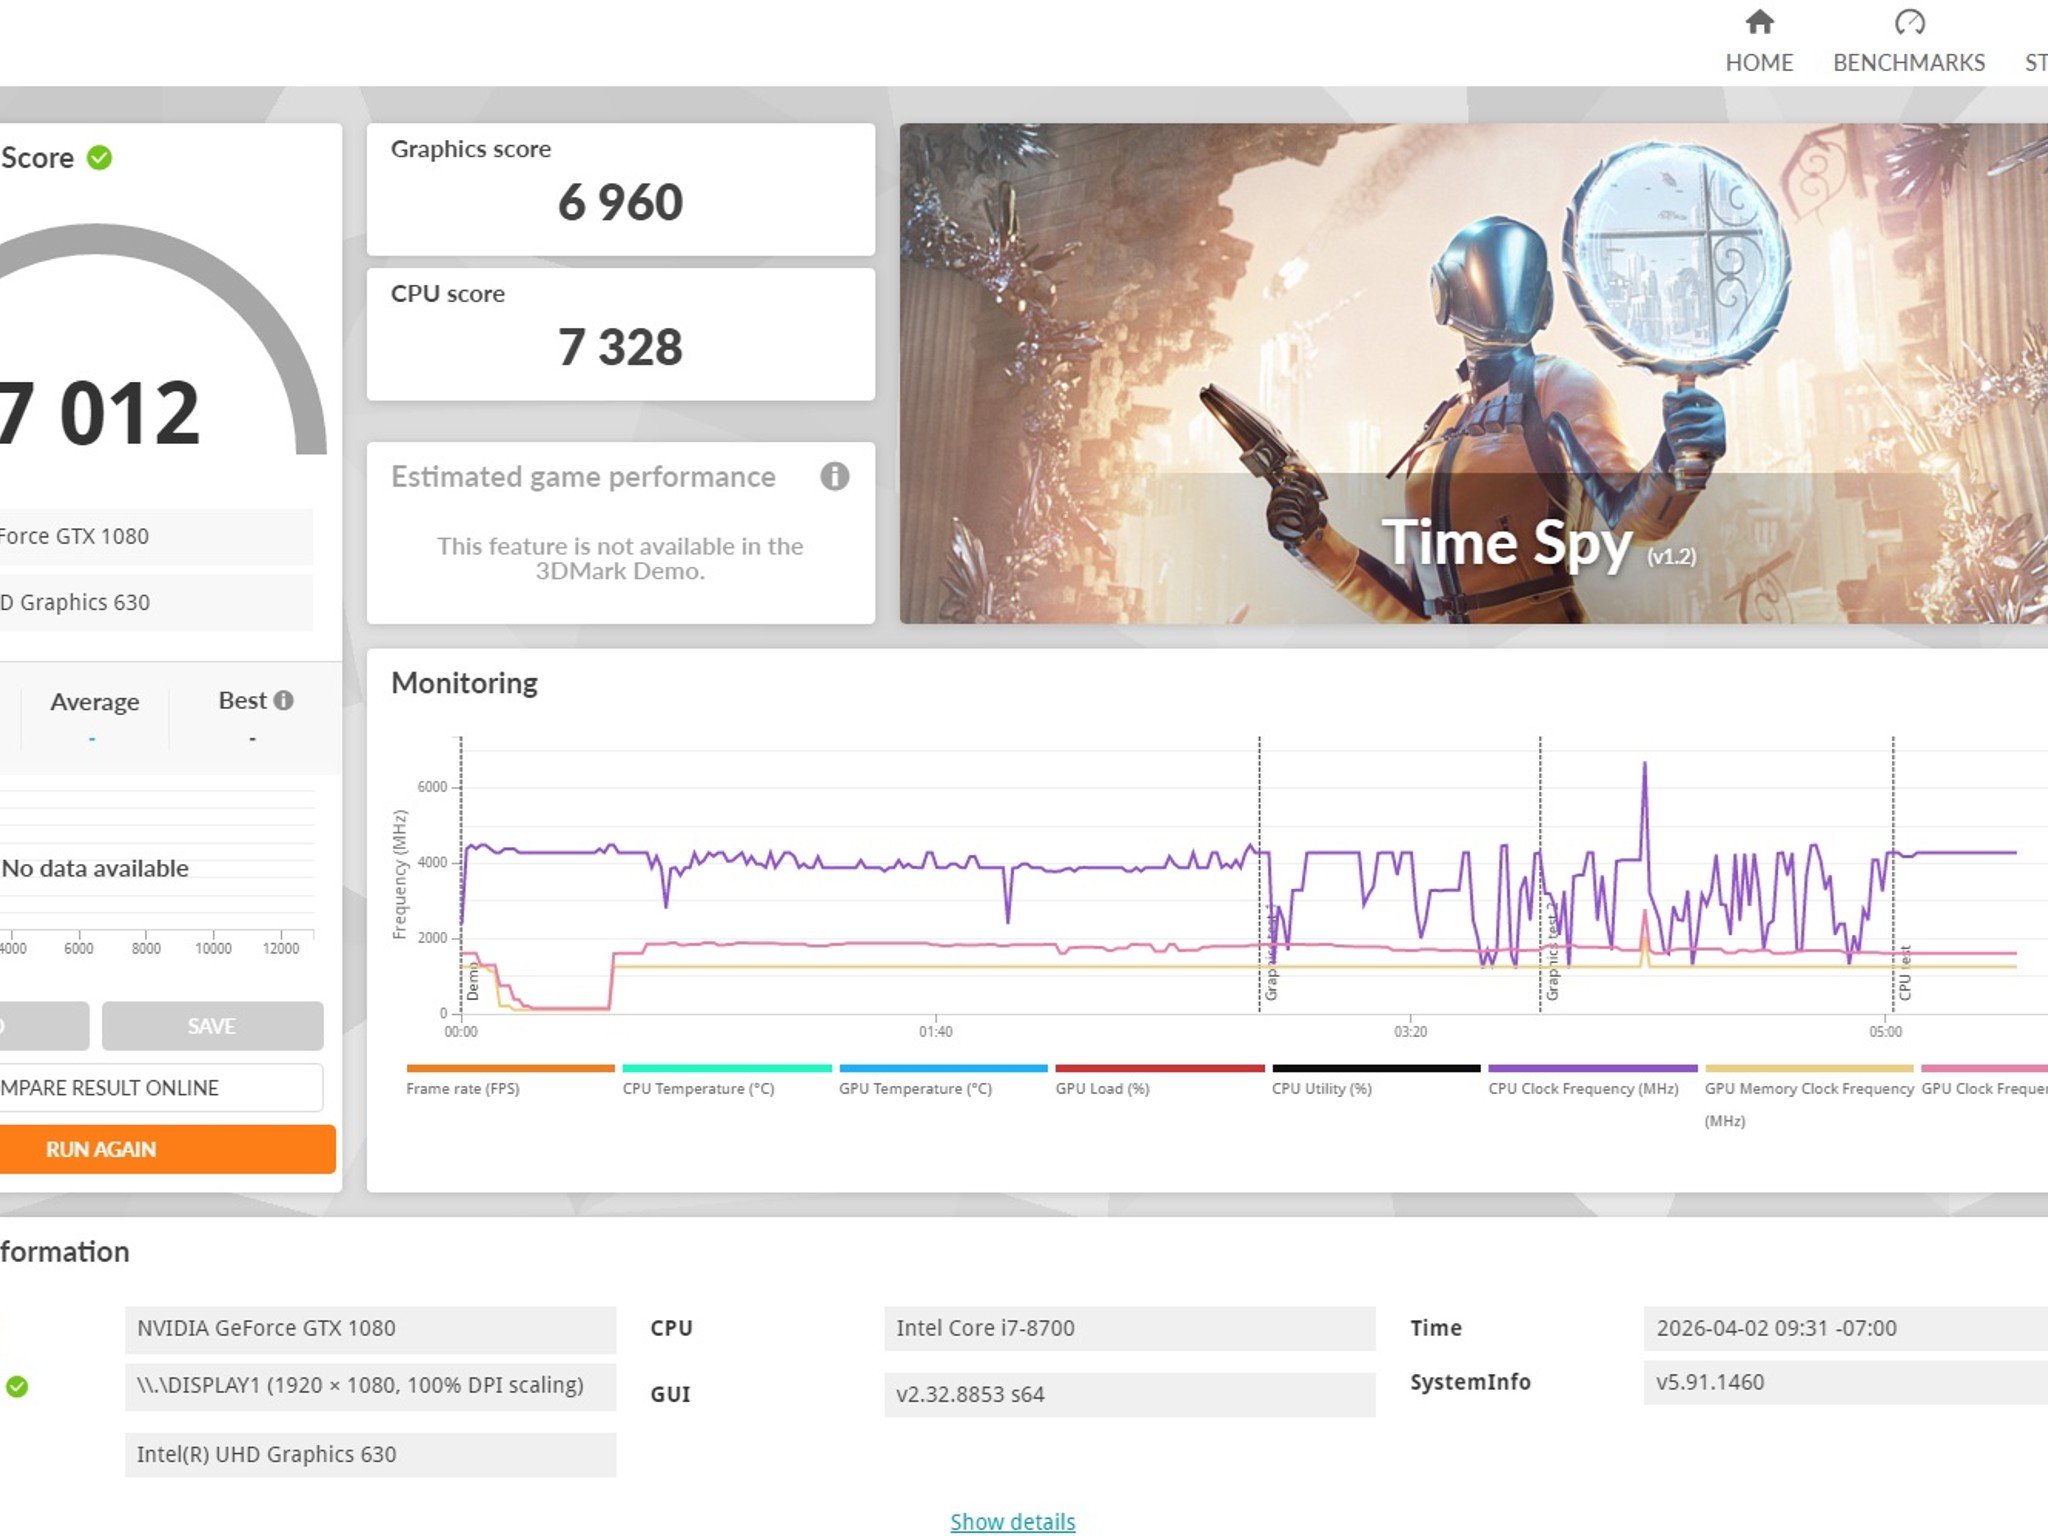Click the RUN AGAIN button
The height and width of the screenshot is (1536, 2048).
pos(168,1149)
